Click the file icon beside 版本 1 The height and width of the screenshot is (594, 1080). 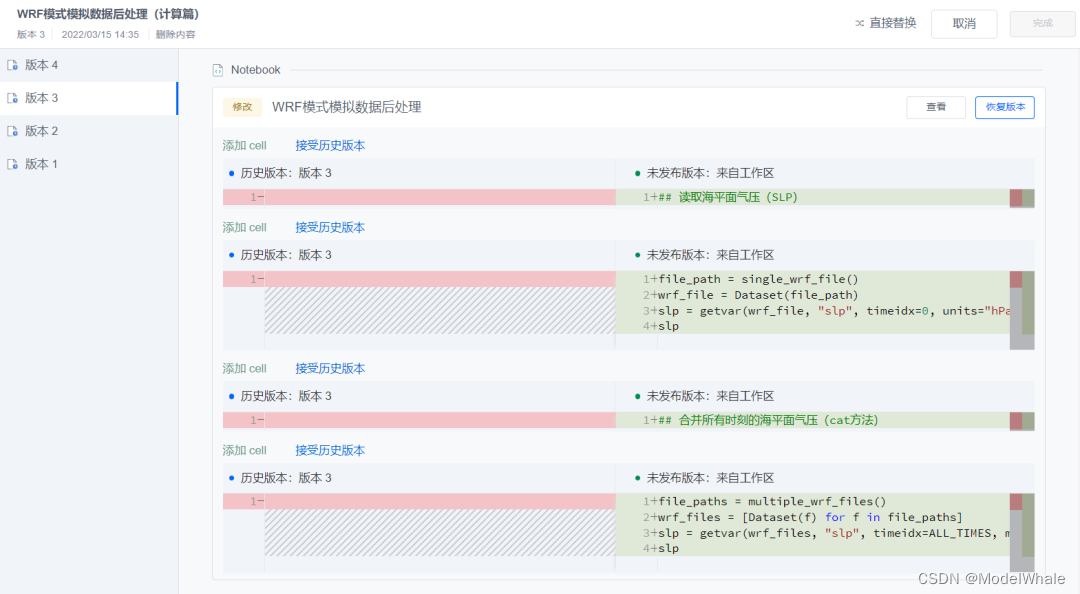pos(12,164)
